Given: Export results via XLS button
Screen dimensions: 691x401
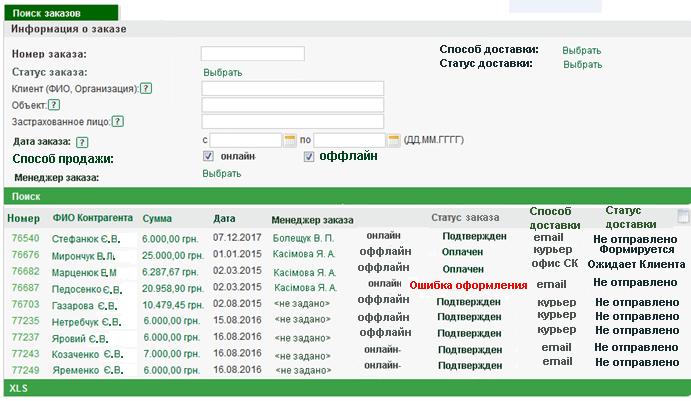Looking at the screenshot, I should 18,387.
